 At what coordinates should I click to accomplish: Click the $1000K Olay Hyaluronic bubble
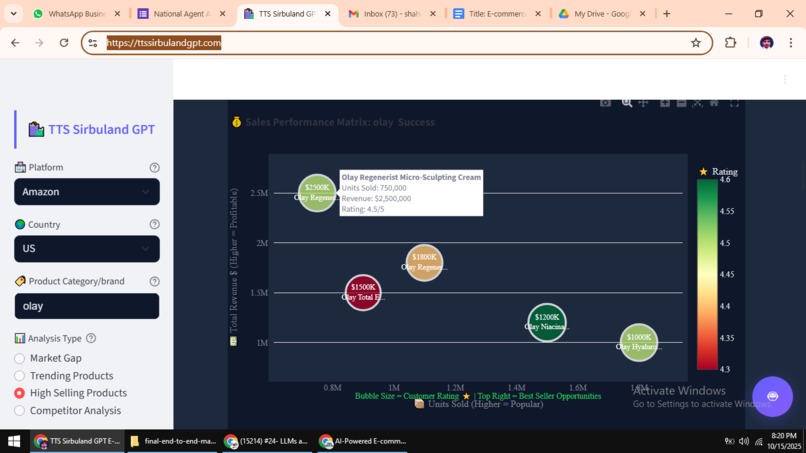[638, 342]
